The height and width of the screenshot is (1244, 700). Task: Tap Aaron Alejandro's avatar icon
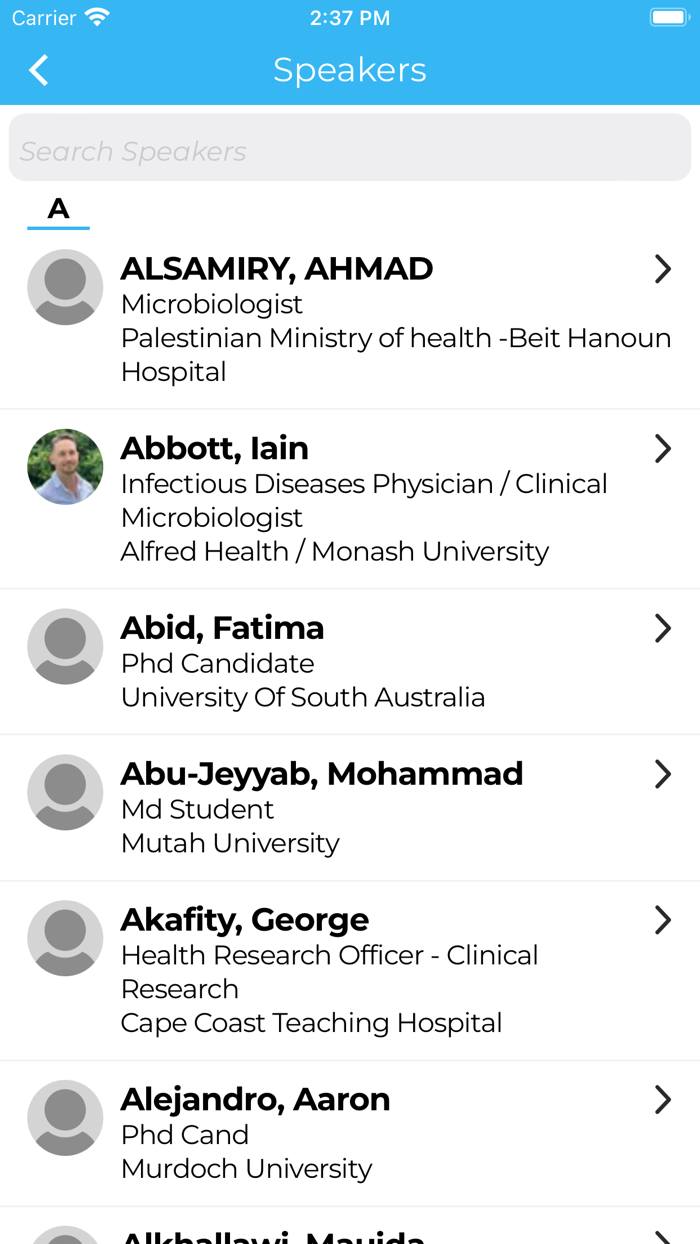pyautogui.click(x=65, y=1118)
